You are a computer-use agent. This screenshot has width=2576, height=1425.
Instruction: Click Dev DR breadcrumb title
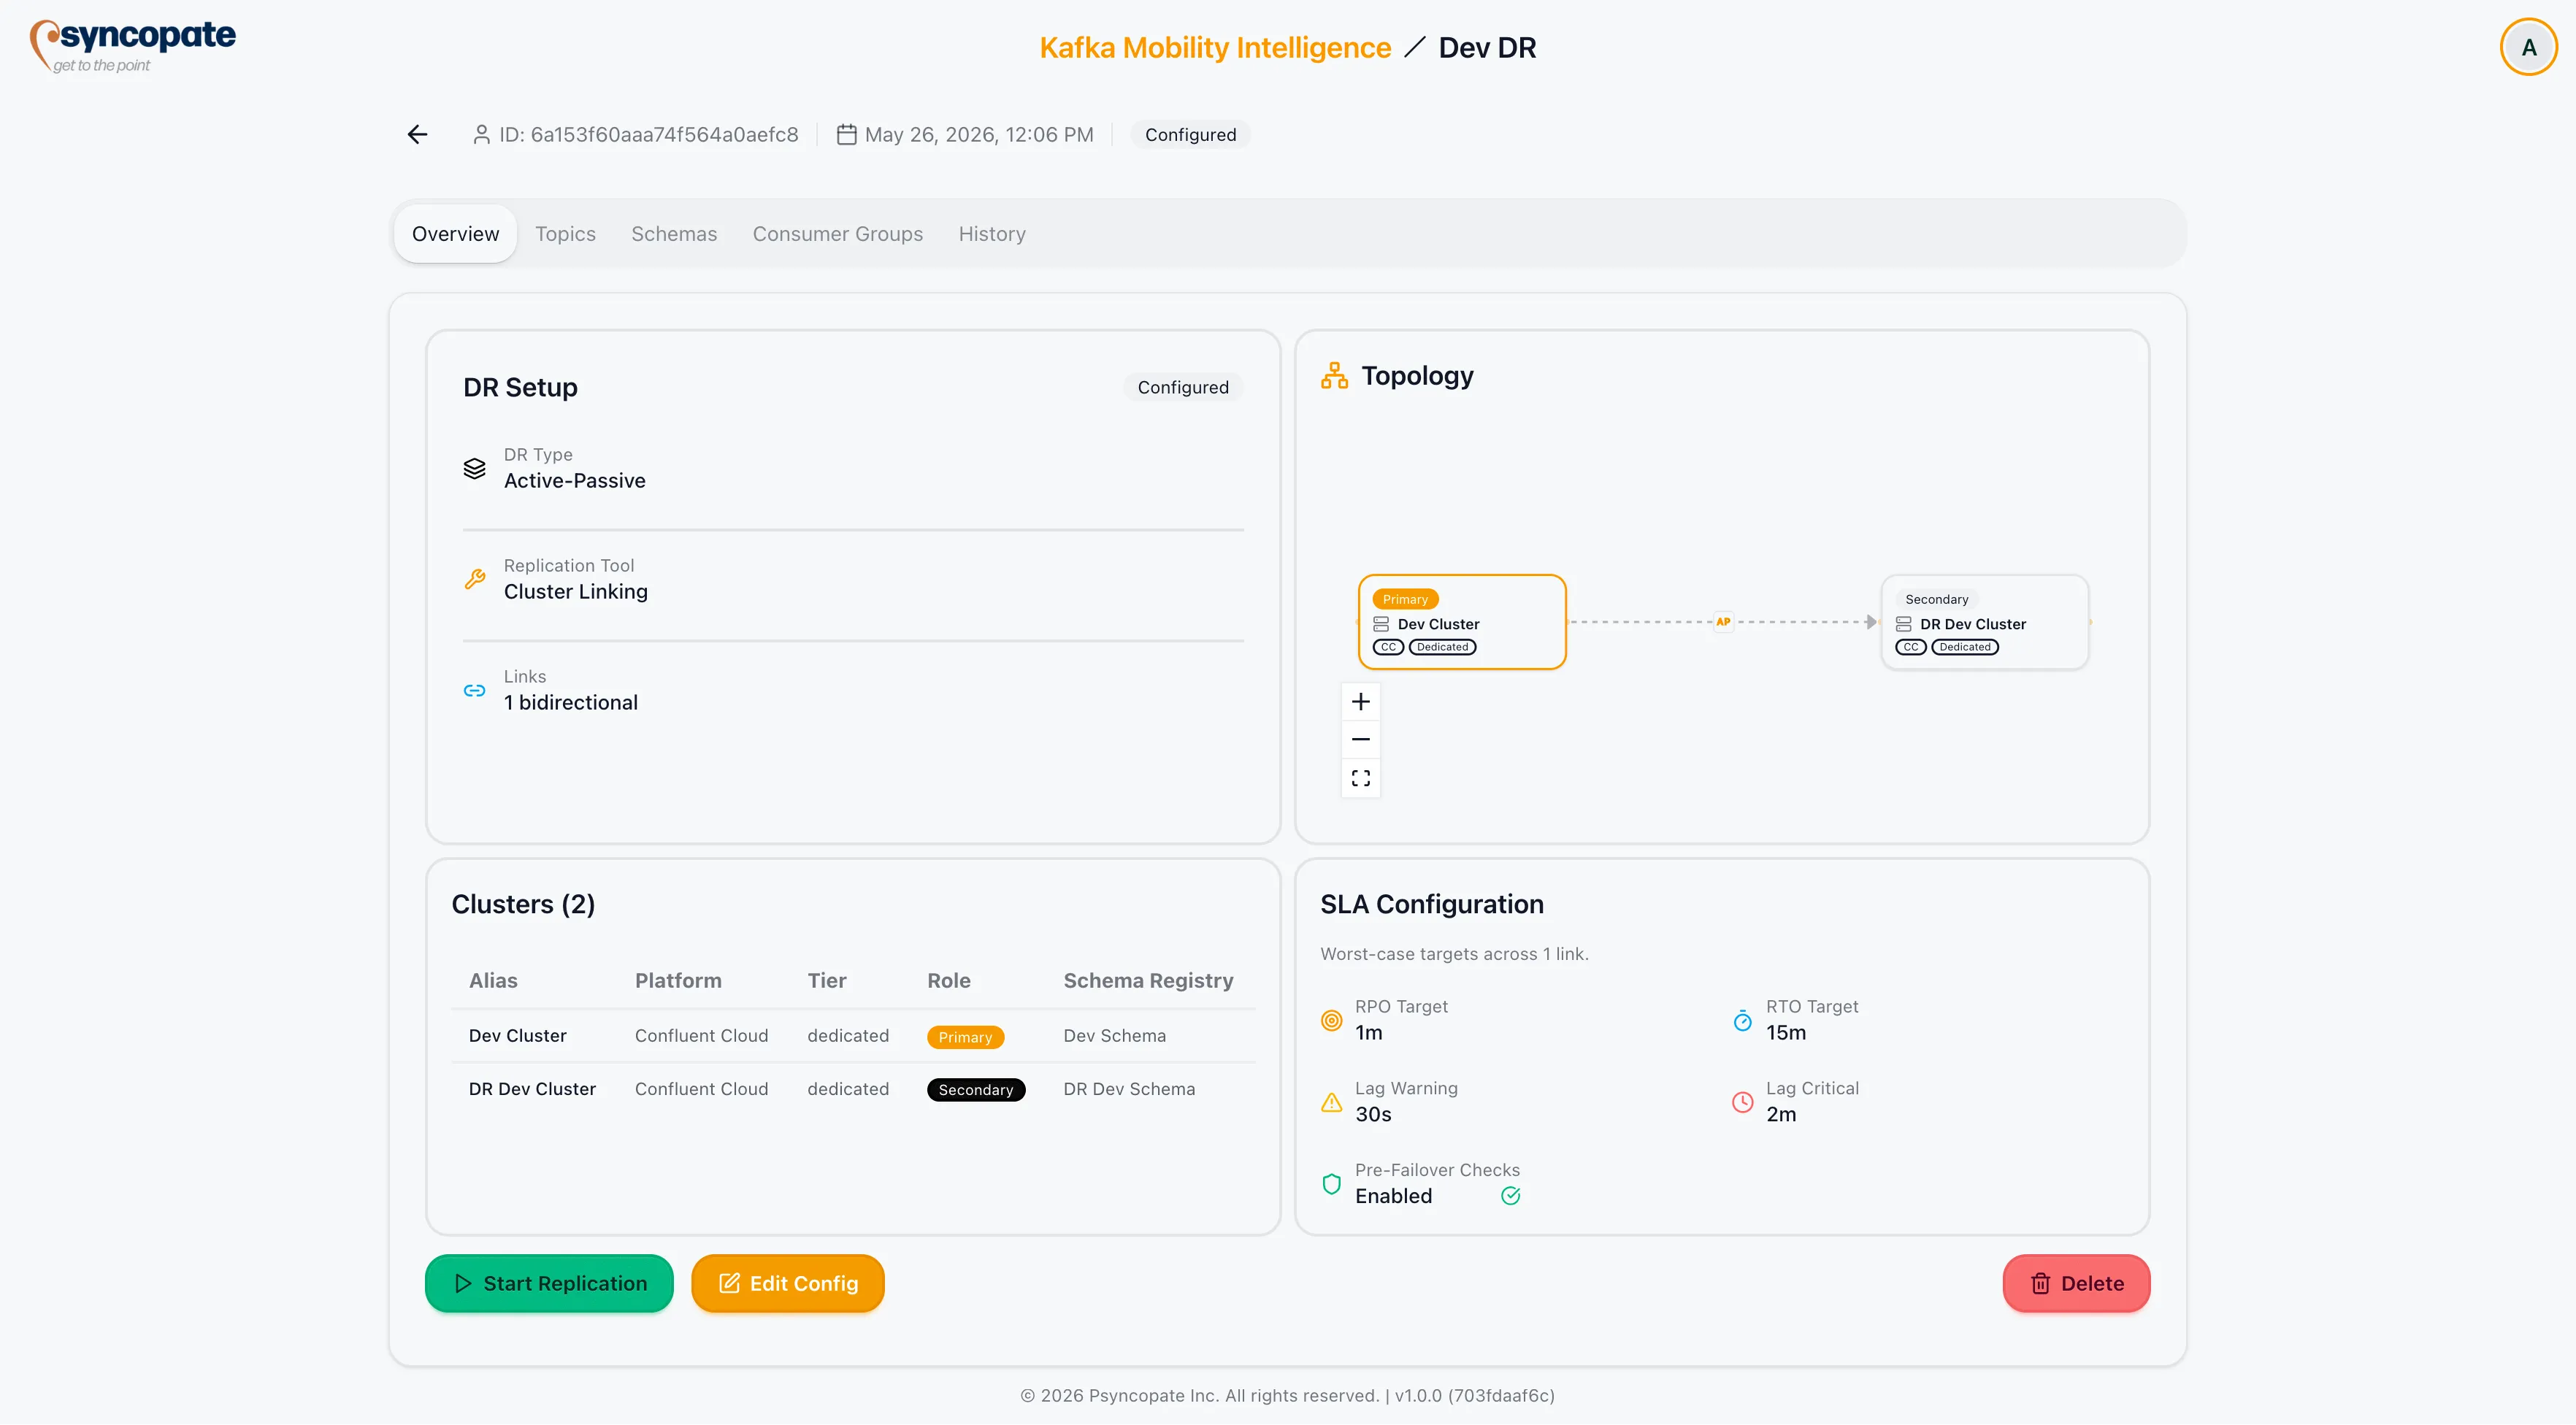1487,47
